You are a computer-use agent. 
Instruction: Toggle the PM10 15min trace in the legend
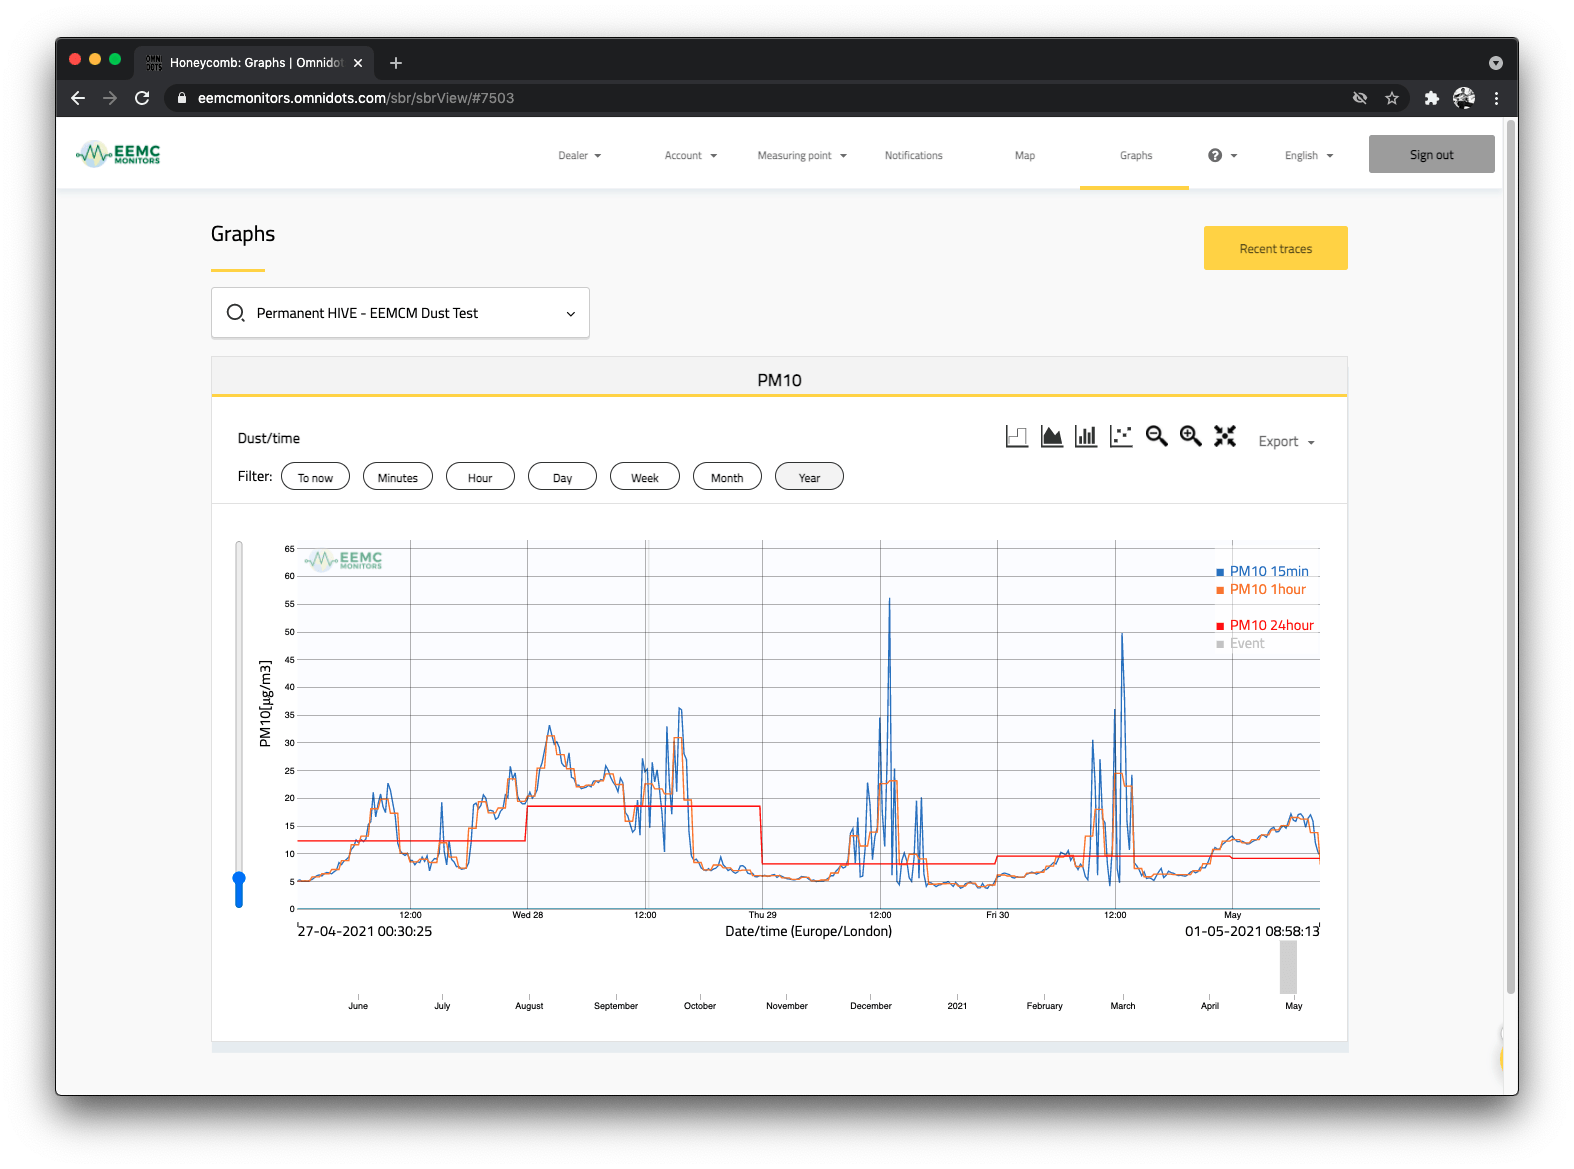(1262, 572)
